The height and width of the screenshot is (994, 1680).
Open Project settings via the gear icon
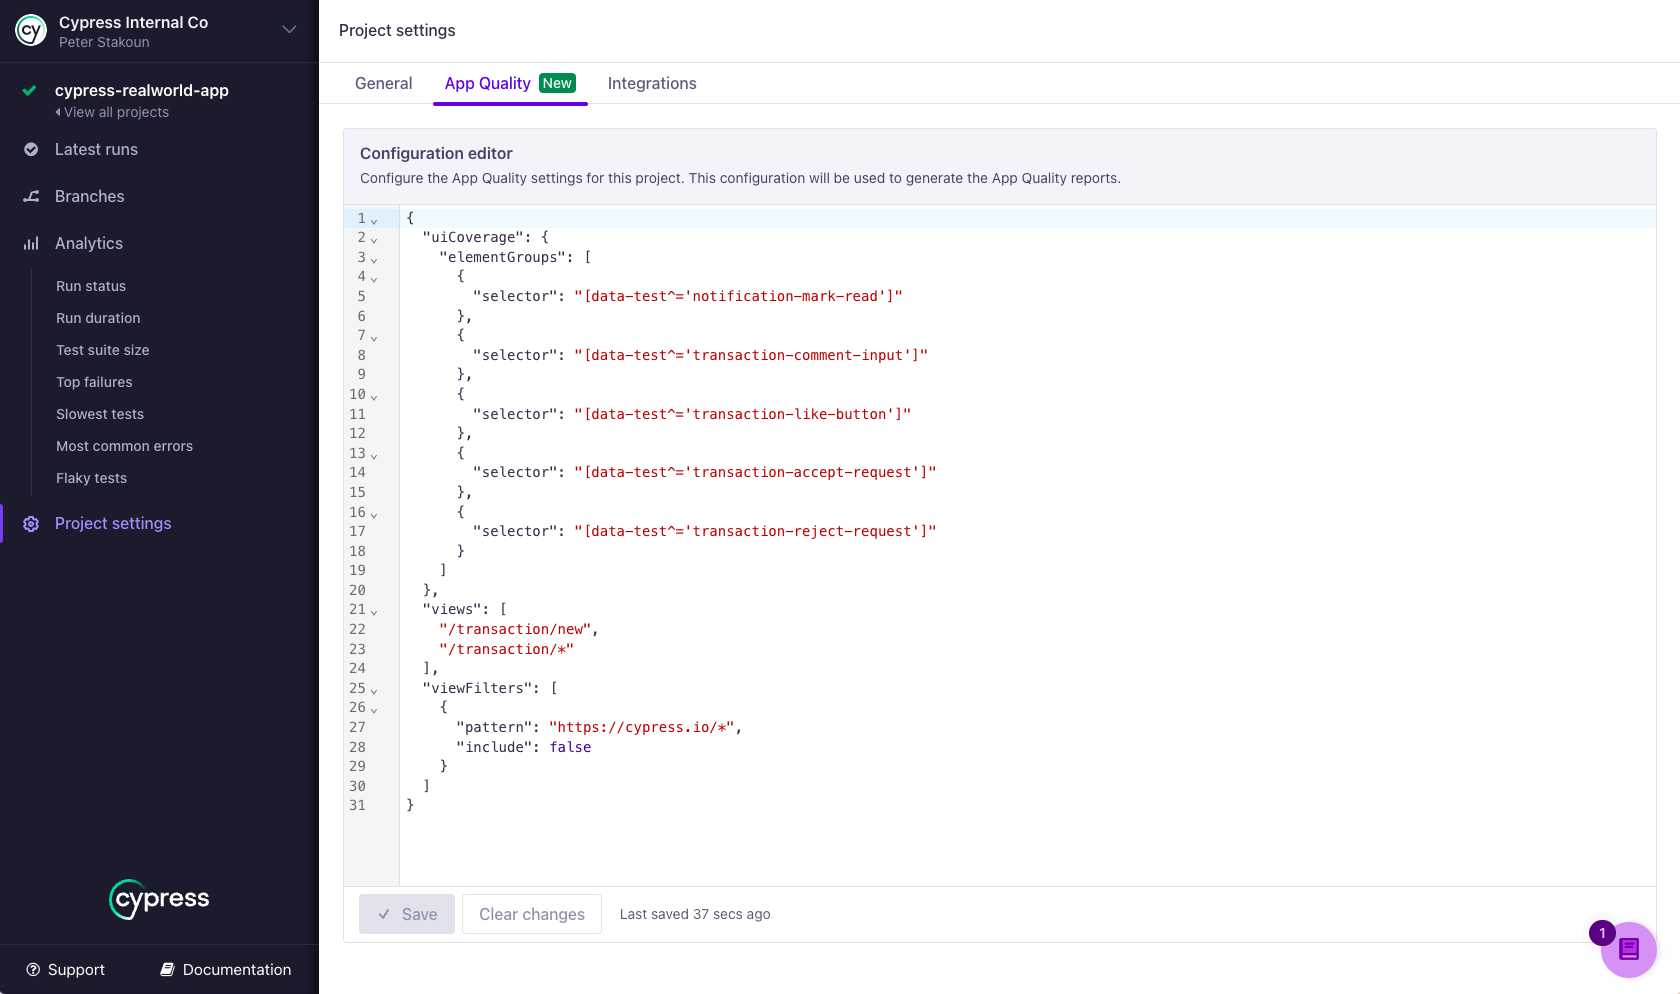click(x=30, y=523)
